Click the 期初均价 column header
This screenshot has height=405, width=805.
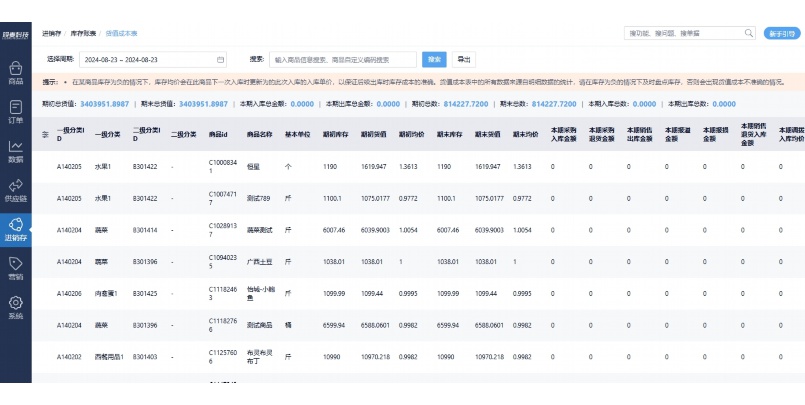411,134
